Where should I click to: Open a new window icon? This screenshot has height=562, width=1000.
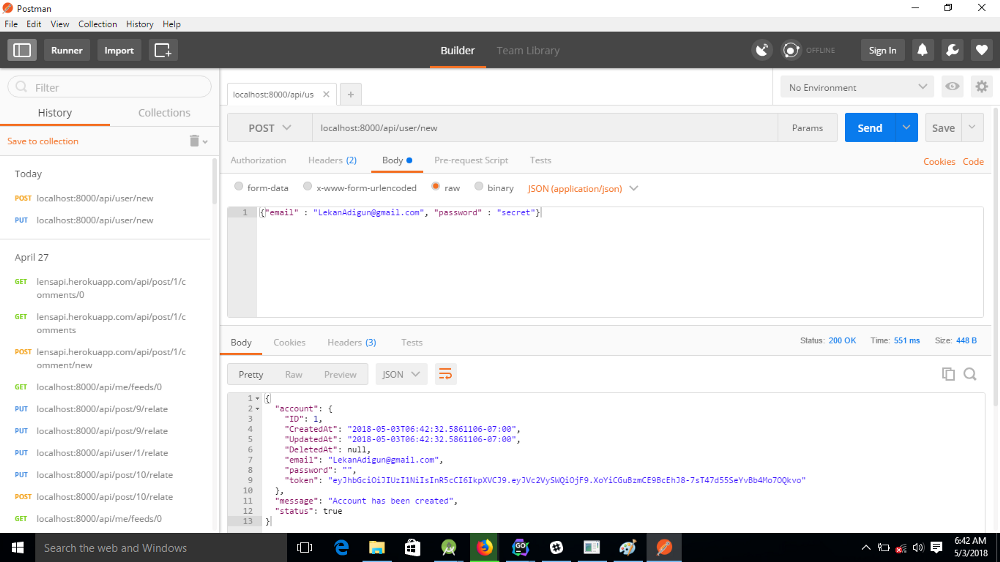(x=163, y=50)
